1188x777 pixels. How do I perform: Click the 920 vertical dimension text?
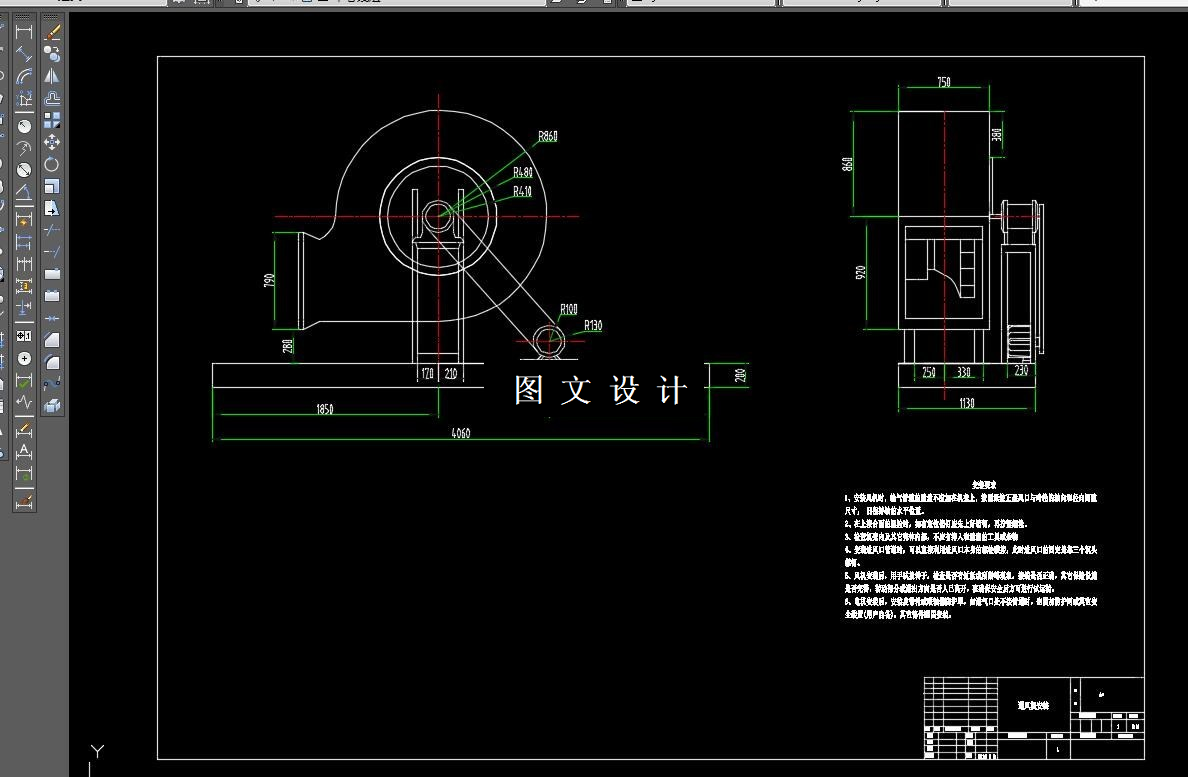860,272
